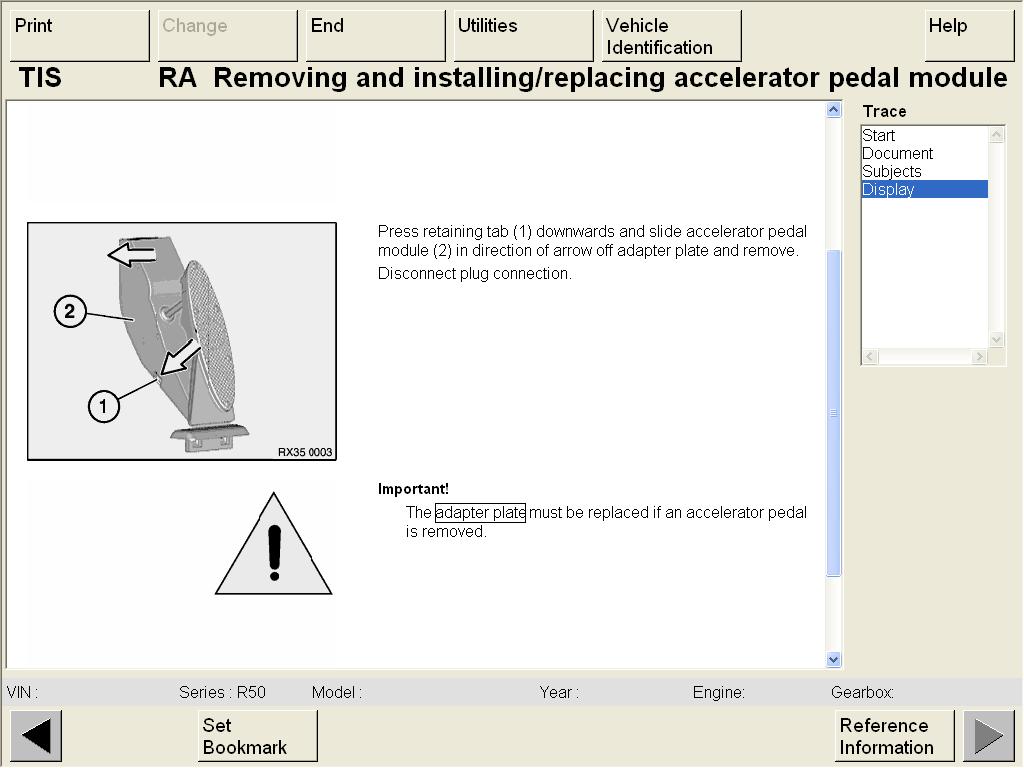Open the Help button
The height and width of the screenshot is (768, 1024).
(x=969, y=36)
